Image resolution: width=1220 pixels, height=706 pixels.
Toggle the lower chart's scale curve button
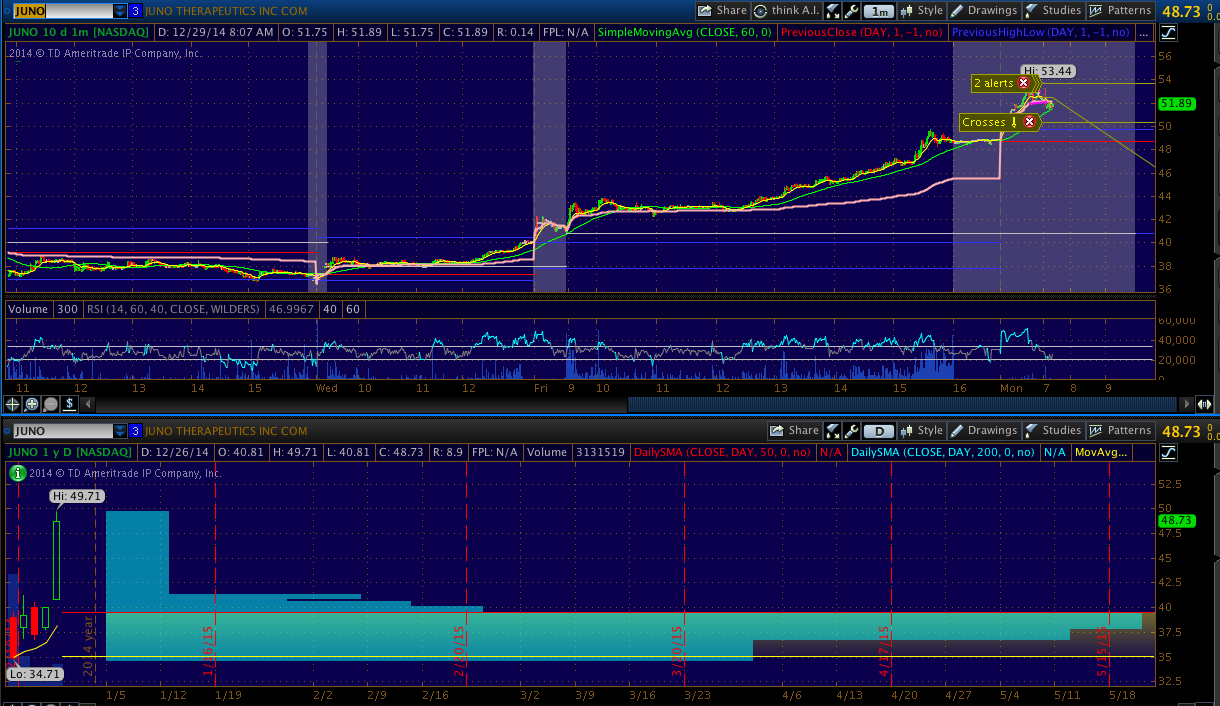pos(1169,452)
